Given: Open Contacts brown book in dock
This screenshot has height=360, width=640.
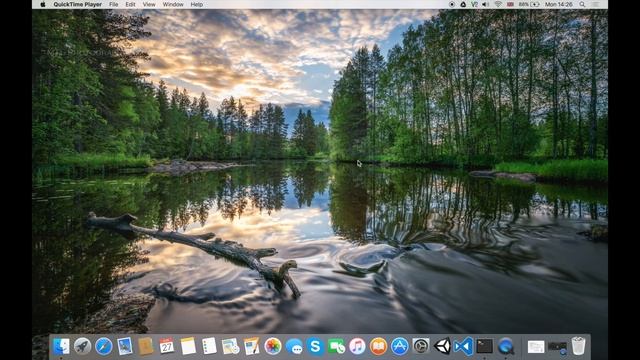Looking at the screenshot, I should [146, 347].
